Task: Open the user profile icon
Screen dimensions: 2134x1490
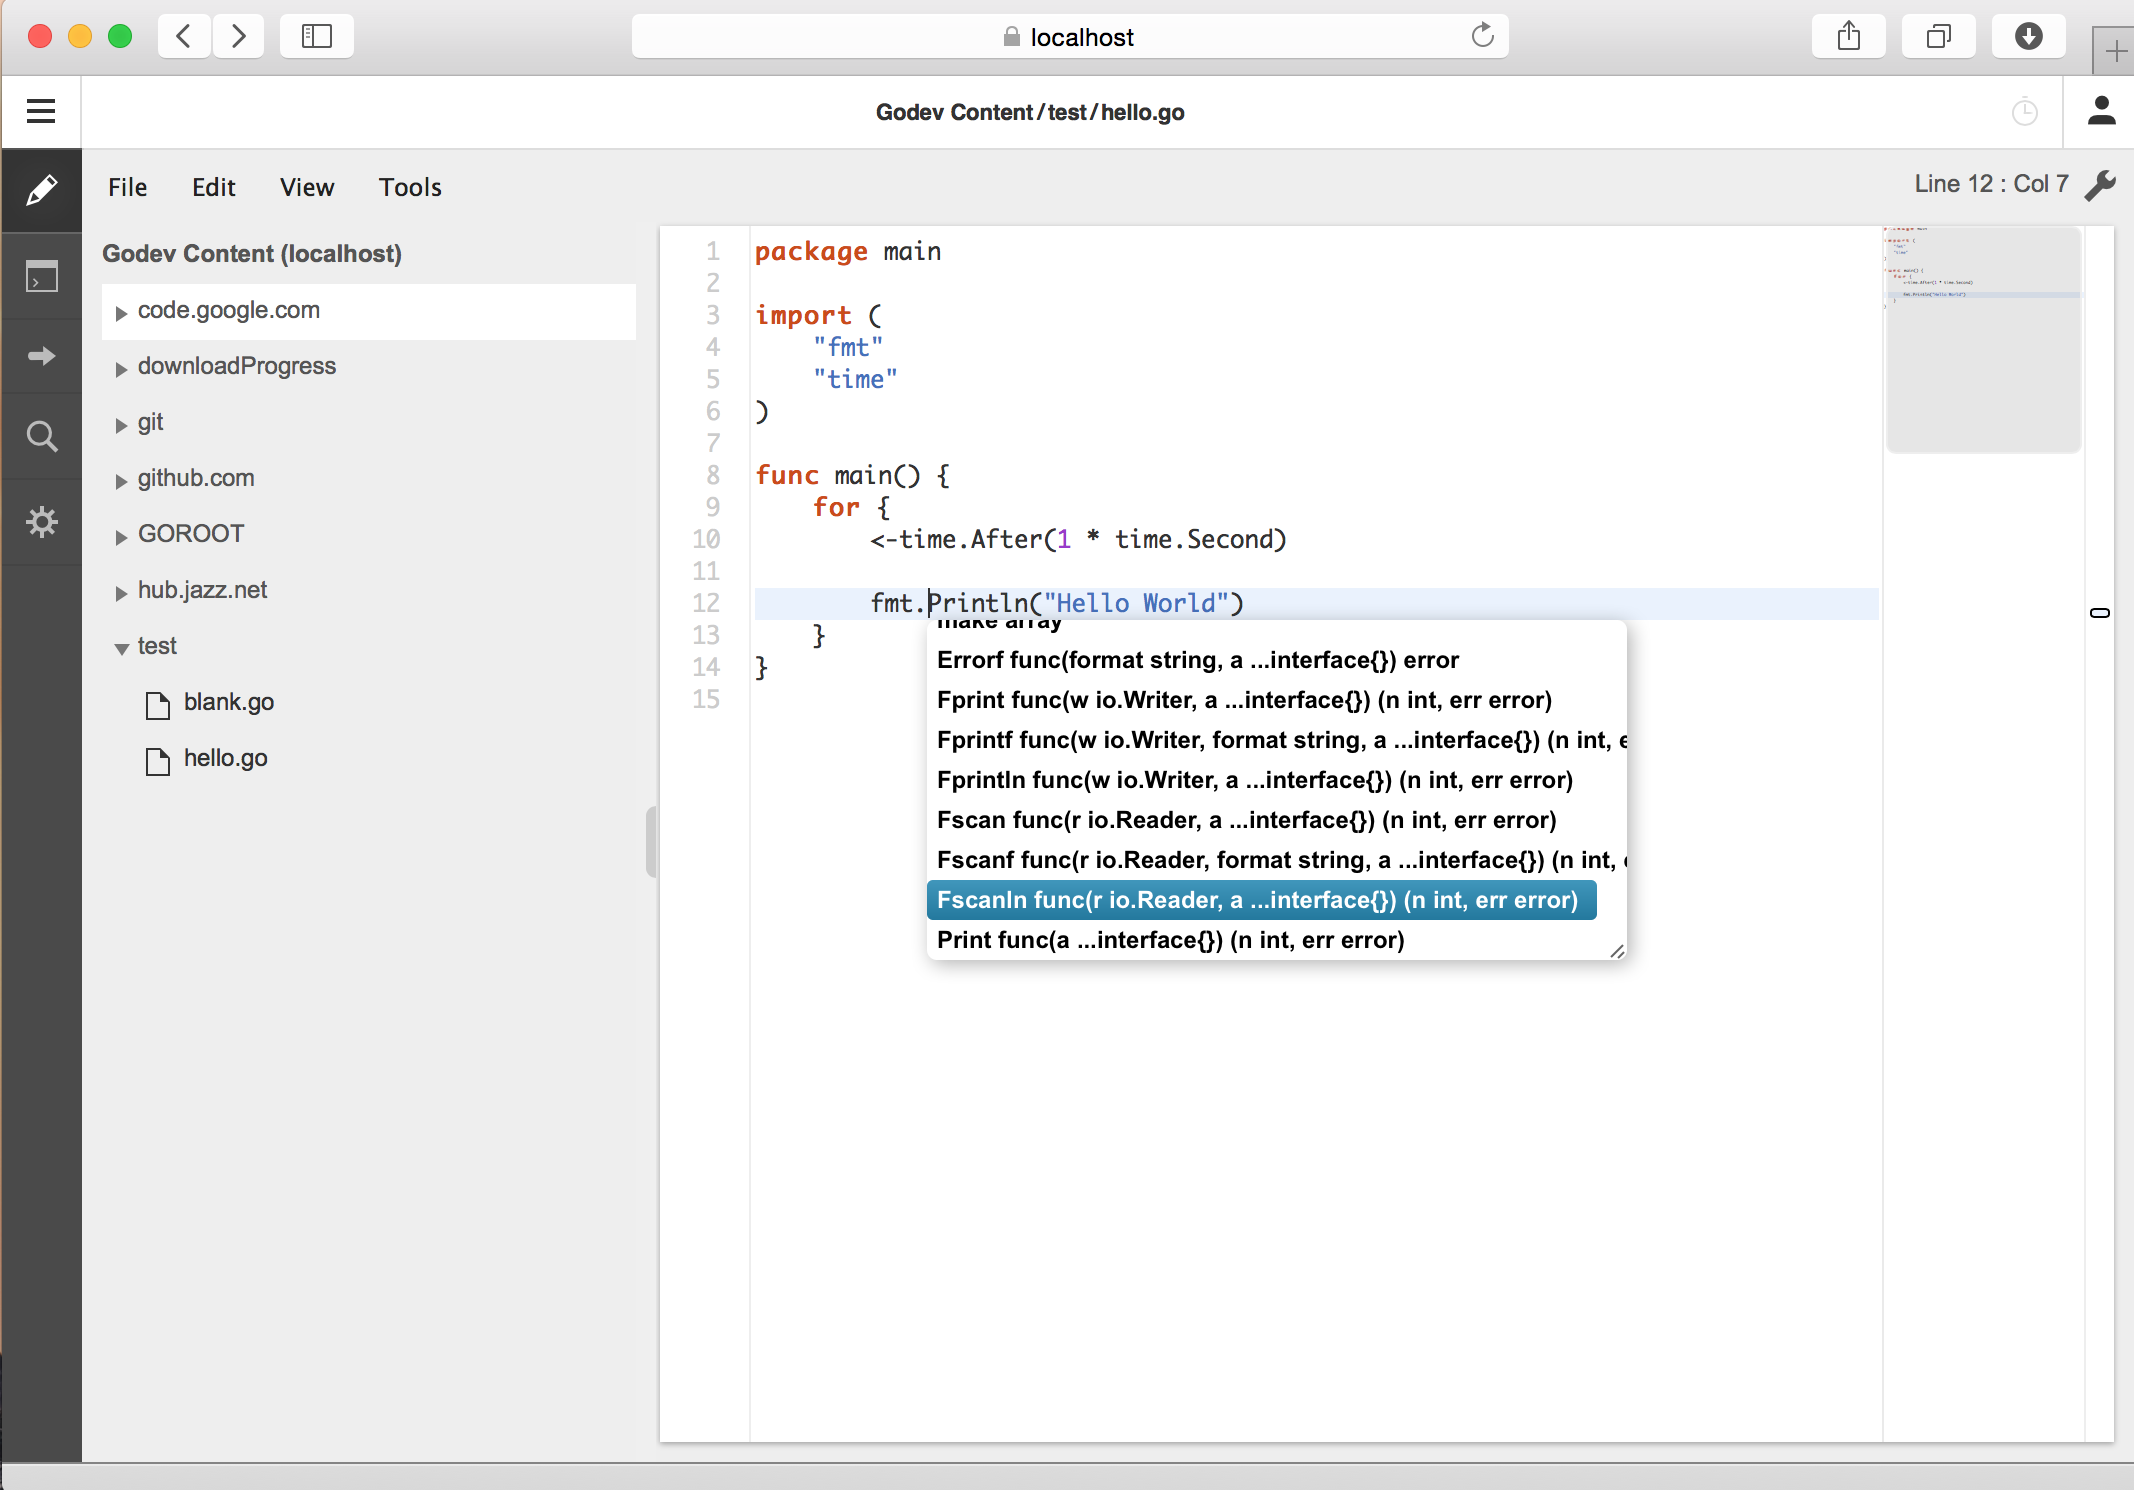Action: (2101, 111)
